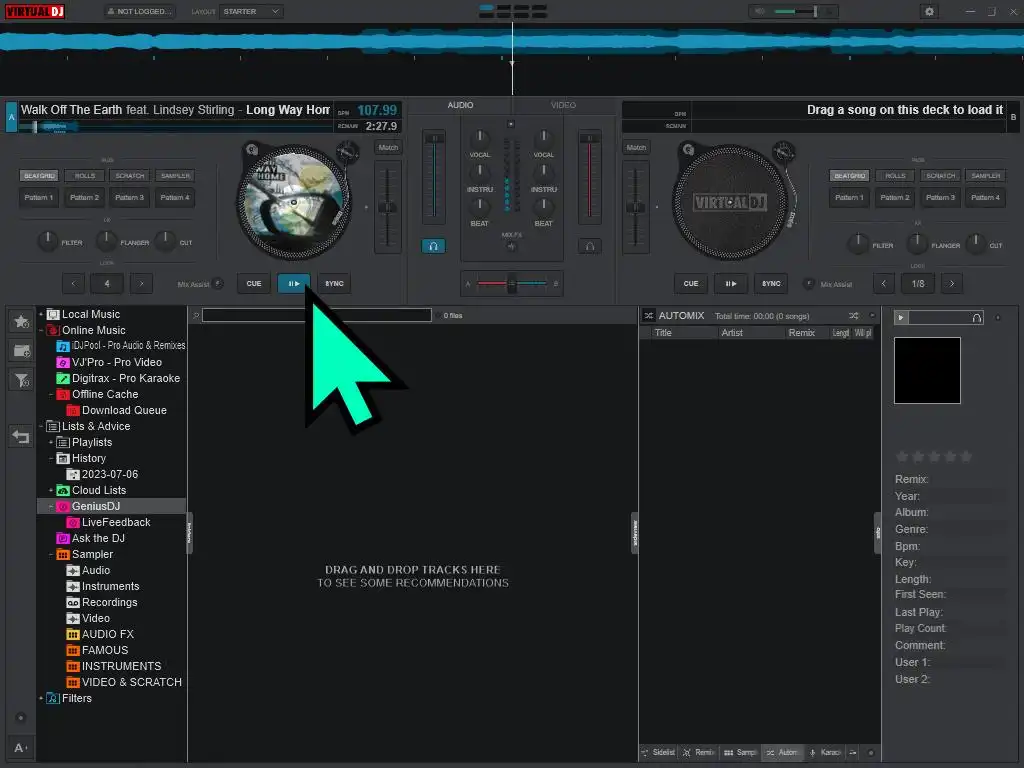Screen dimensions: 1024x768
Task: Select deck B ROLLS pad mode
Action: click(895, 176)
